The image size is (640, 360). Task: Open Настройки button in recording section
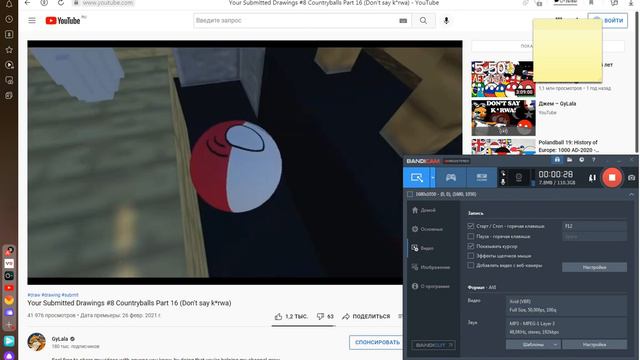coord(594,267)
